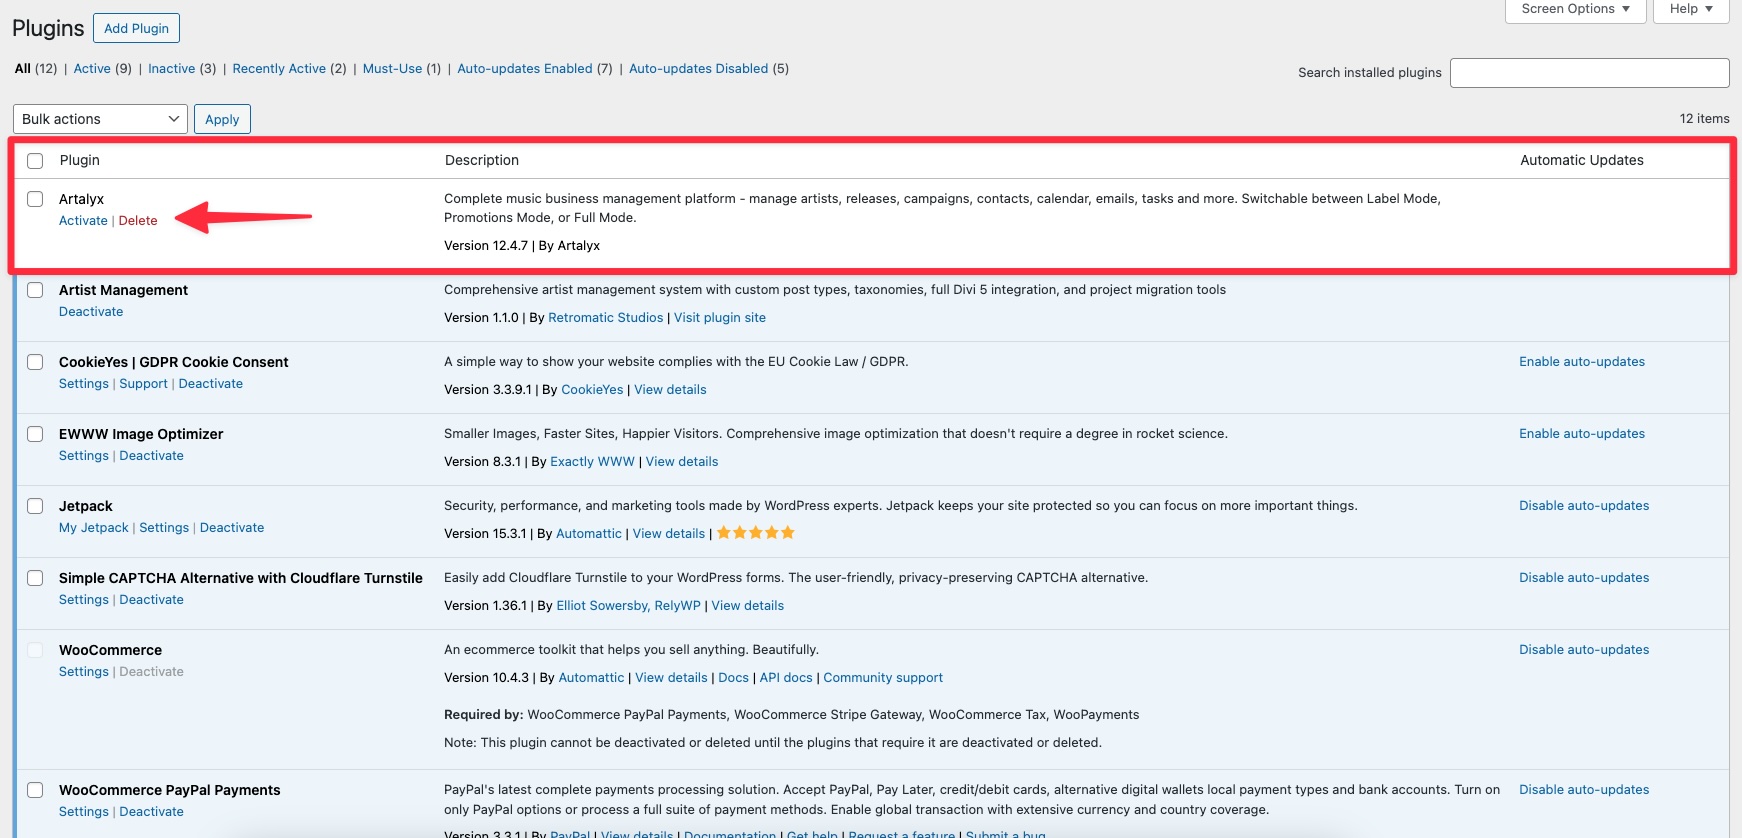Open EWWW Image Optimizer Settings
1742x838 pixels.
[x=84, y=456]
